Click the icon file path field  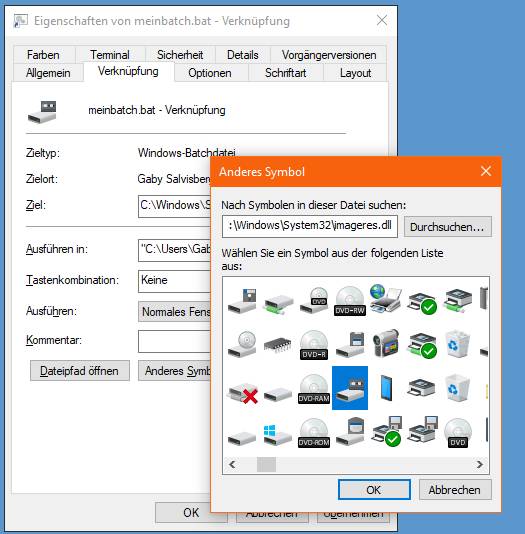click(x=309, y=226)
